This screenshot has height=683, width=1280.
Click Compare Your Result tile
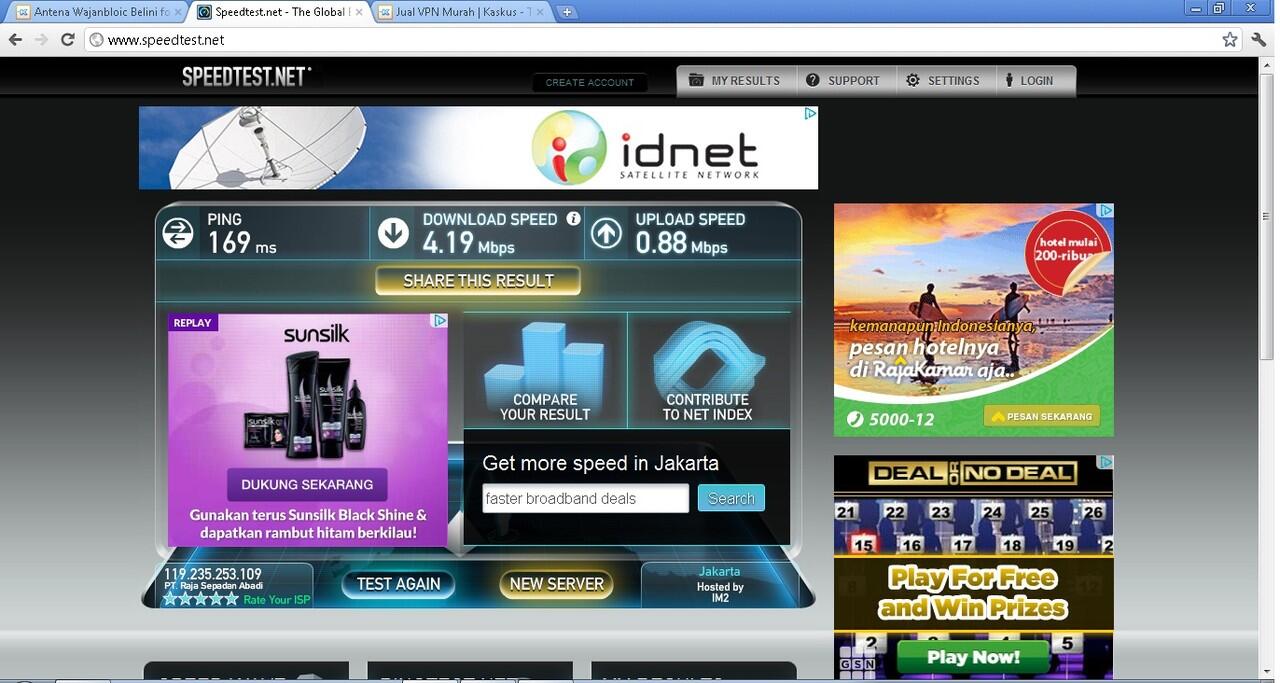tap(545, 370)
